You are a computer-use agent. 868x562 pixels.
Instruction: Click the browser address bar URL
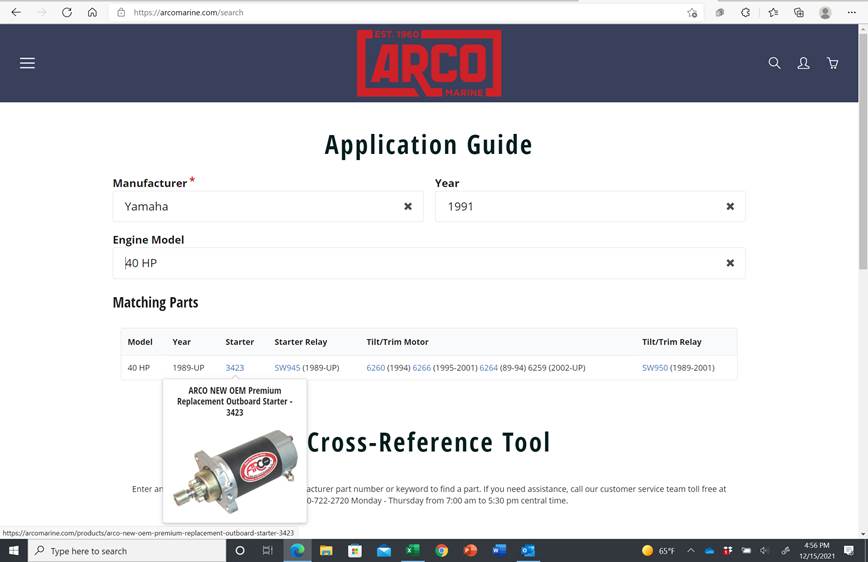coord(188,12)
